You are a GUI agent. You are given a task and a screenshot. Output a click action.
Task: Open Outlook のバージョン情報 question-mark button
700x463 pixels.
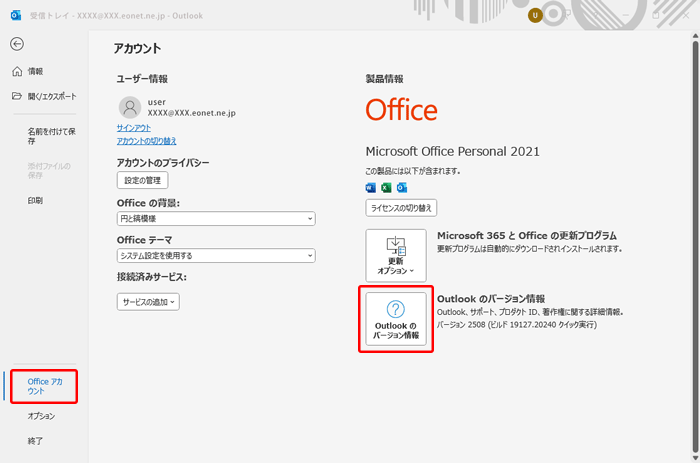(395, 321)
